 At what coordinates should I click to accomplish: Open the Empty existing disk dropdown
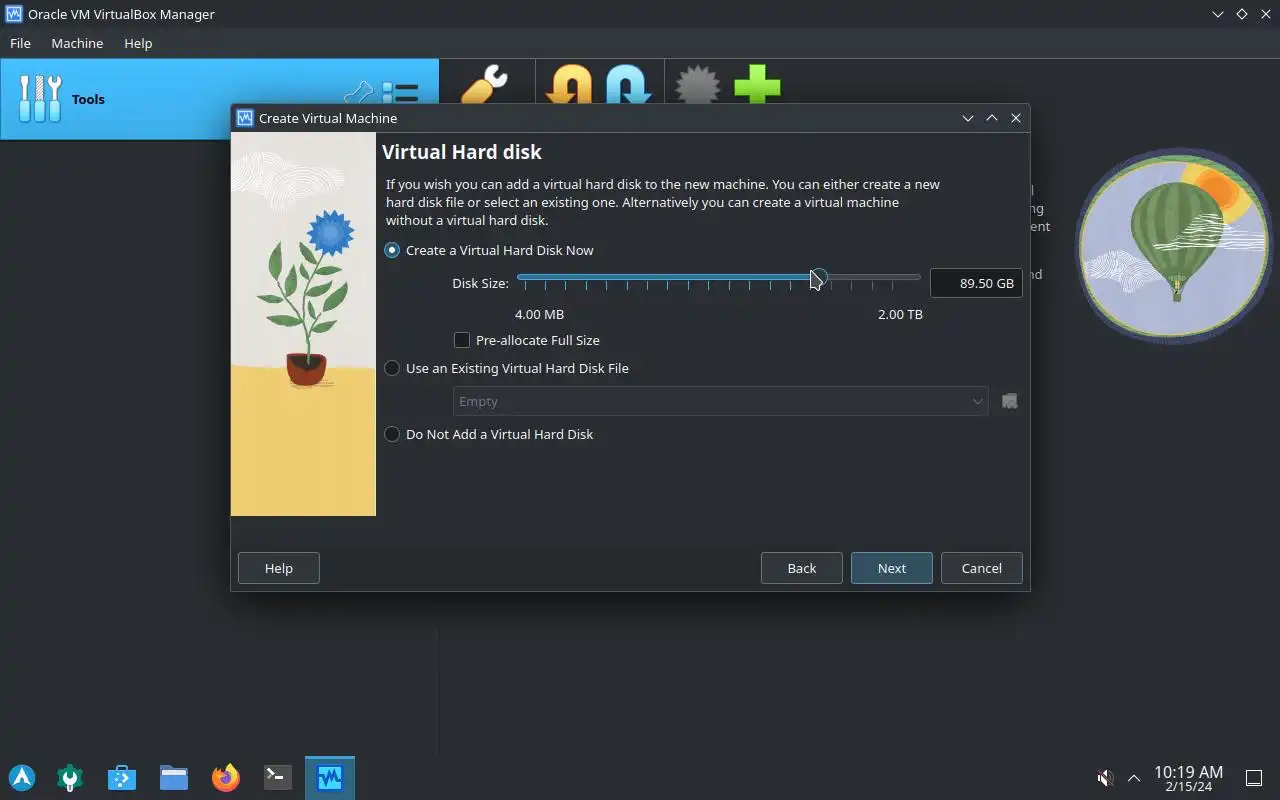tap(720, 401)
